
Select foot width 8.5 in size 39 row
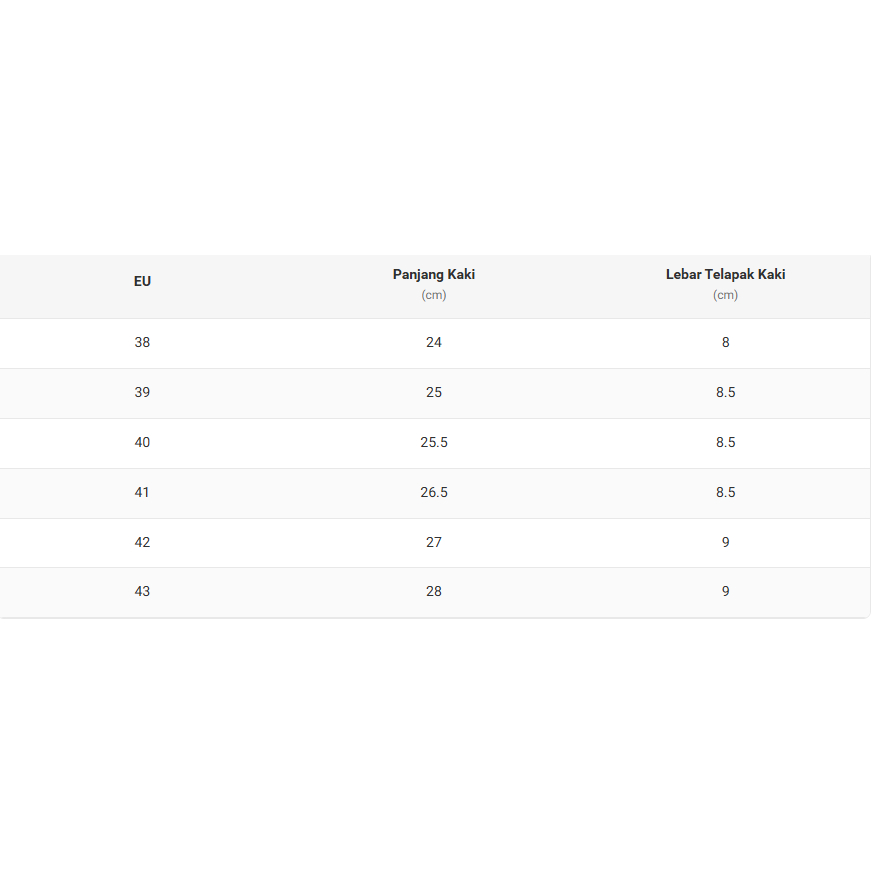(x=725, y=393)
